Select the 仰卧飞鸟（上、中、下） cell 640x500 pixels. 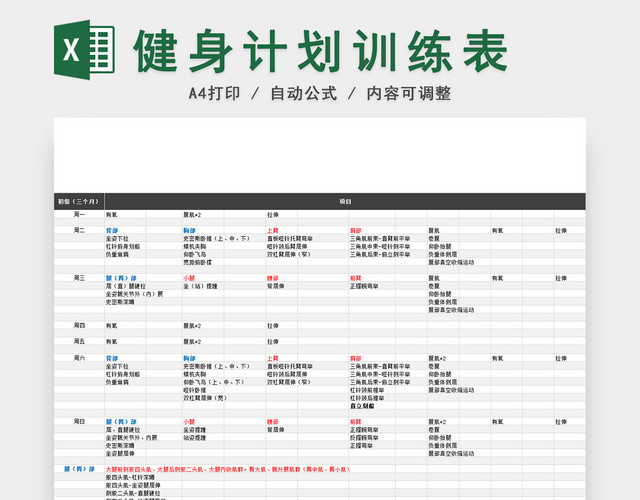[x=214, y=382]
